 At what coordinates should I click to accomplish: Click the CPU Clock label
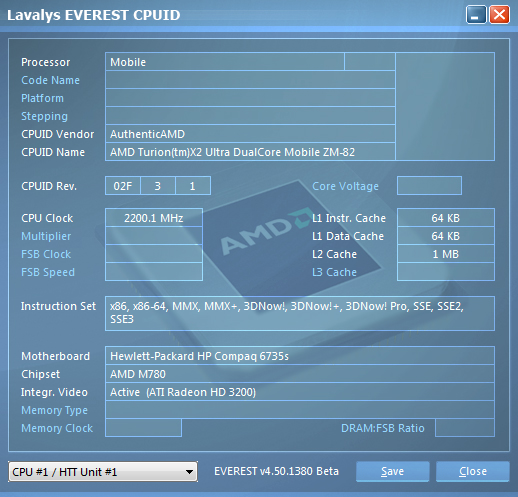47,218
